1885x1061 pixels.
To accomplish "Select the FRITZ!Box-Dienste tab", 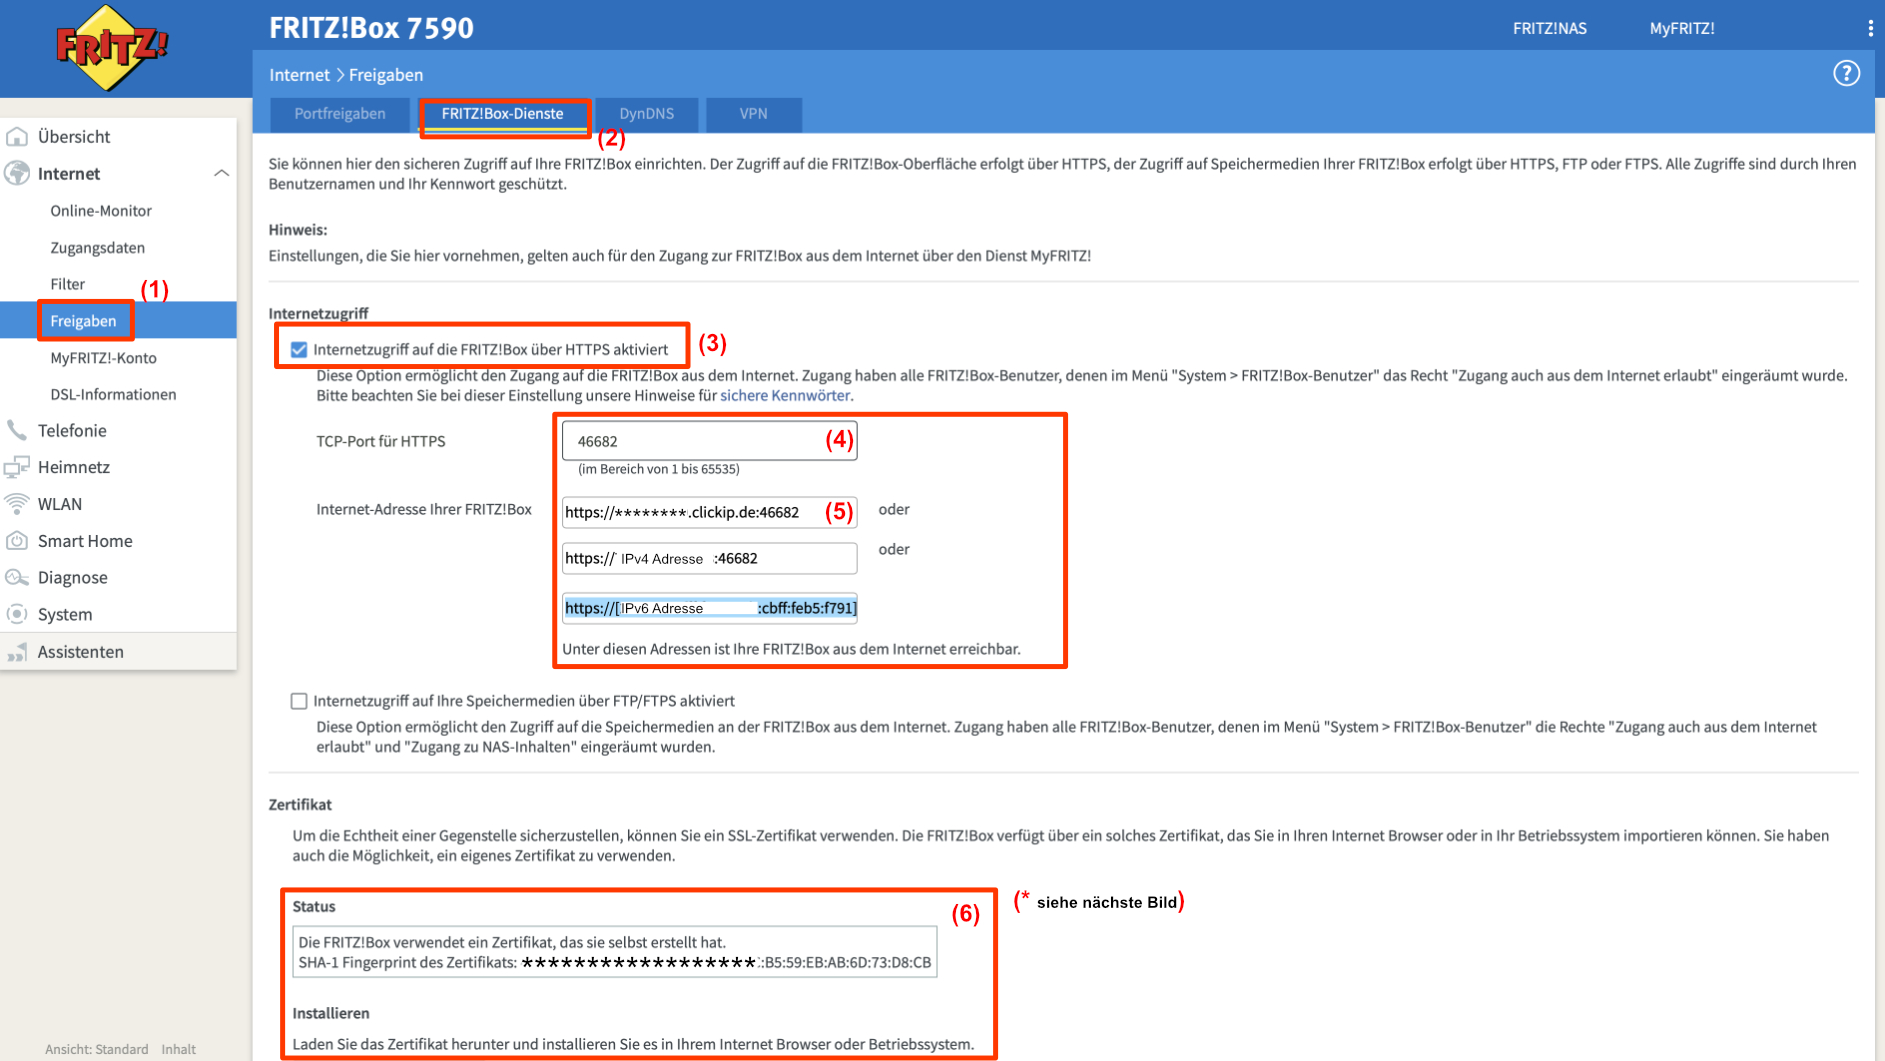I will point(503,114).
